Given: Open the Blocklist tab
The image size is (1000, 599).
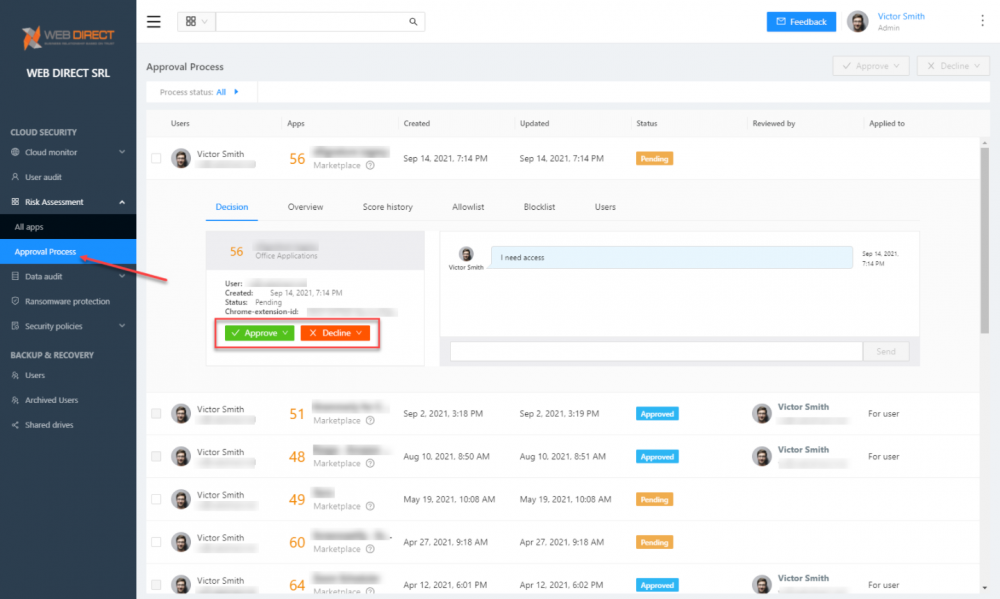Looking at the screenshot, I should pos(539,207).
